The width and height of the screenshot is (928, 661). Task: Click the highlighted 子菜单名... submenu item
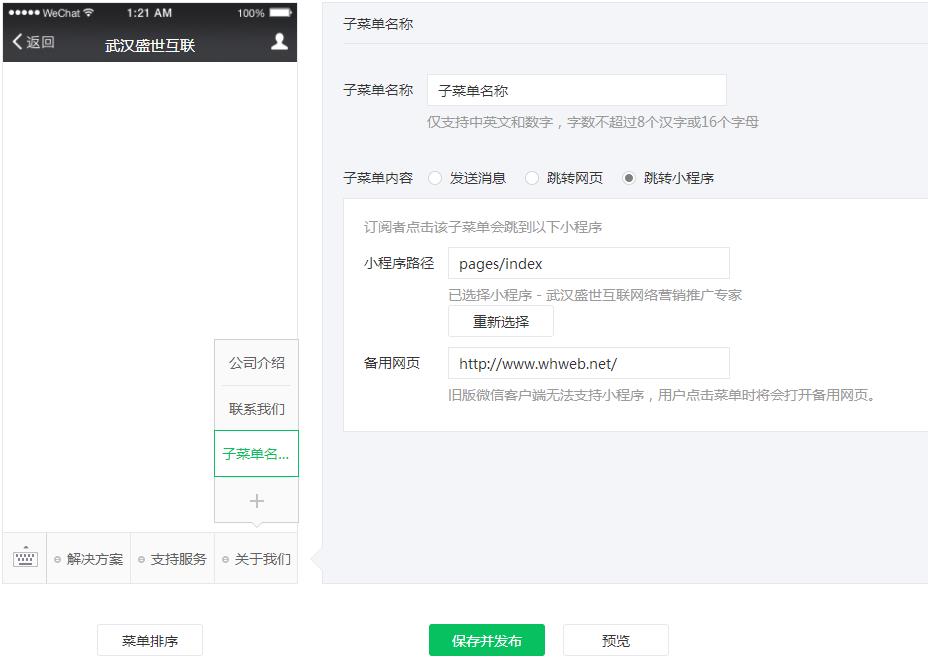click(x=256, y=454)
